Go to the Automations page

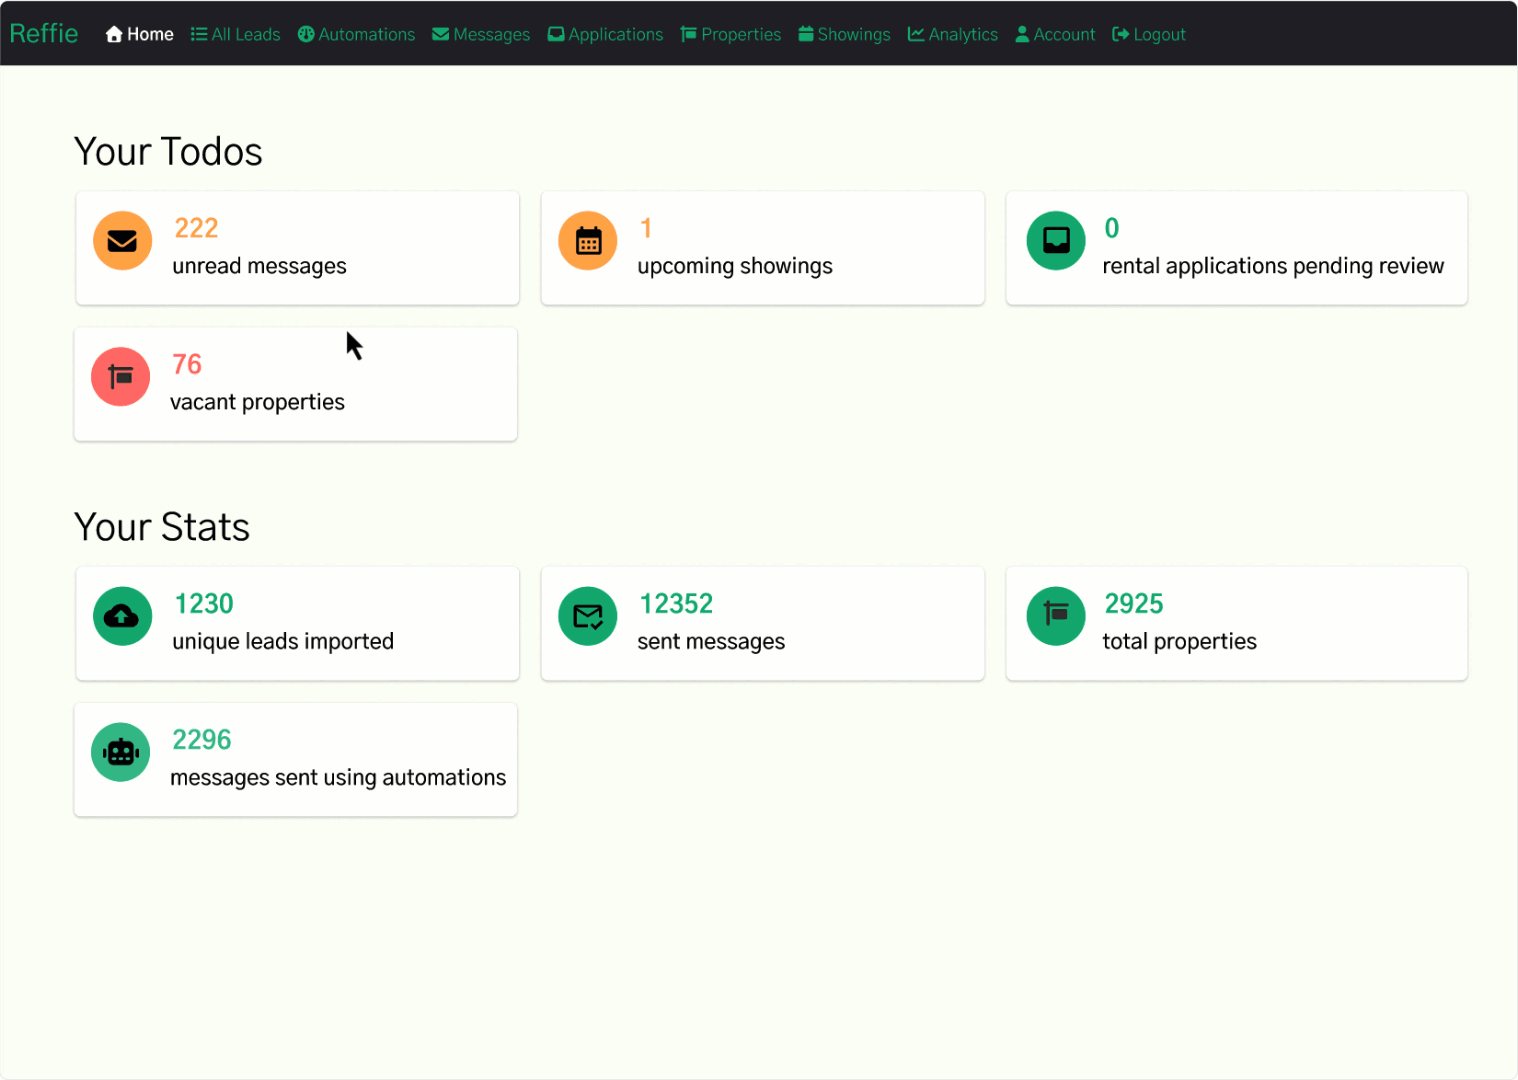coord(357,34)
